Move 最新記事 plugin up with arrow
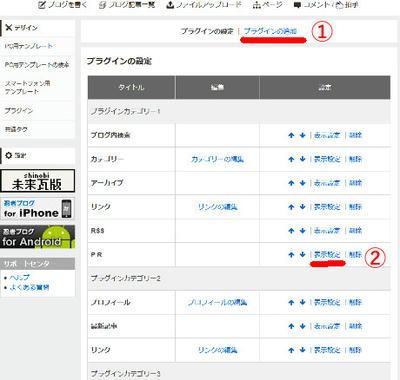400x380 pixels. coord(291,326)
